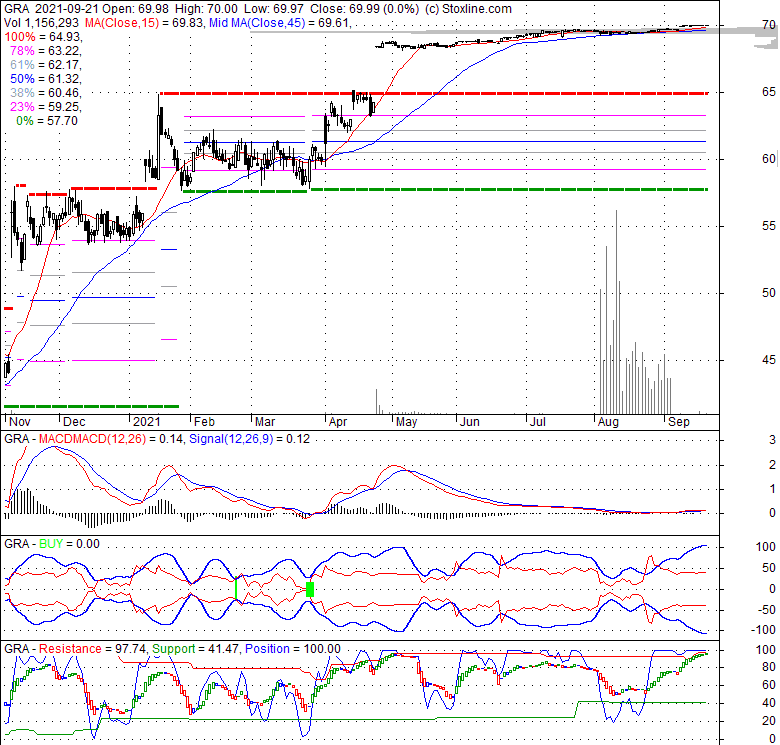Click the 'Aug' month label on time axis
Viewport: 780px width, 745px height.
click(608, 422)
